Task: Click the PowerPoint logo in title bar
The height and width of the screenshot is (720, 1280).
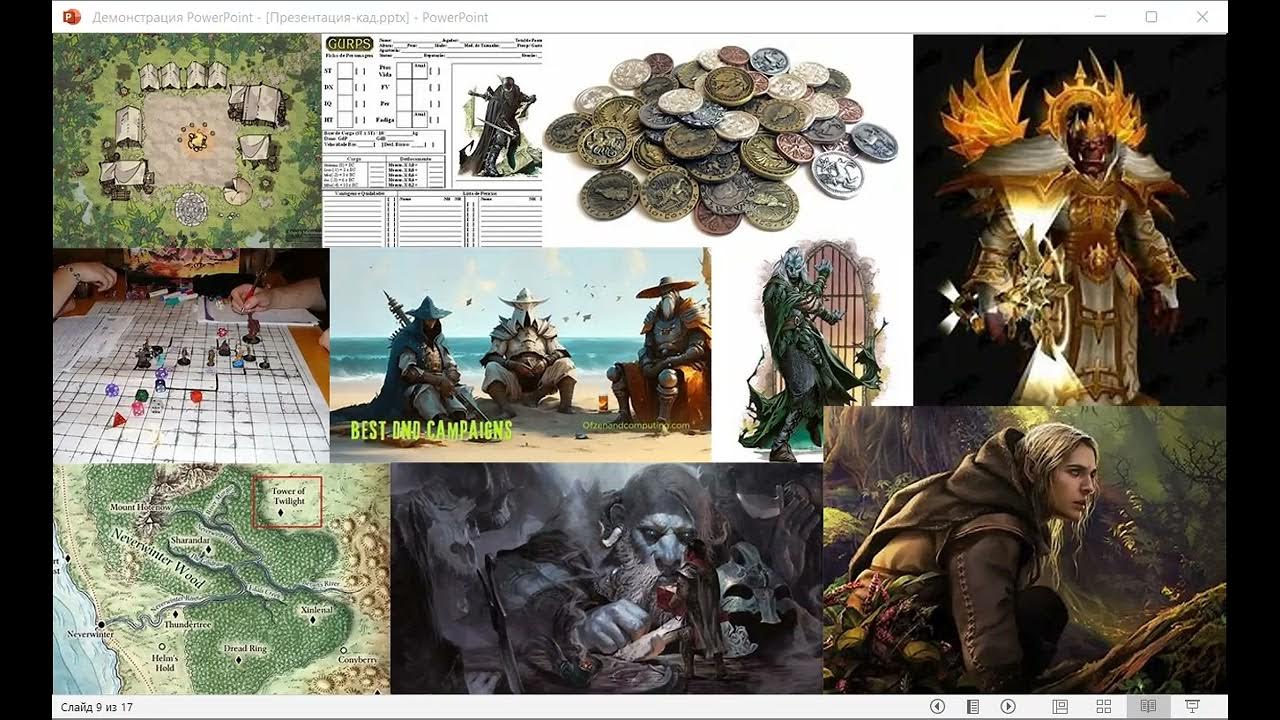Action: click(x=71, y=17)
